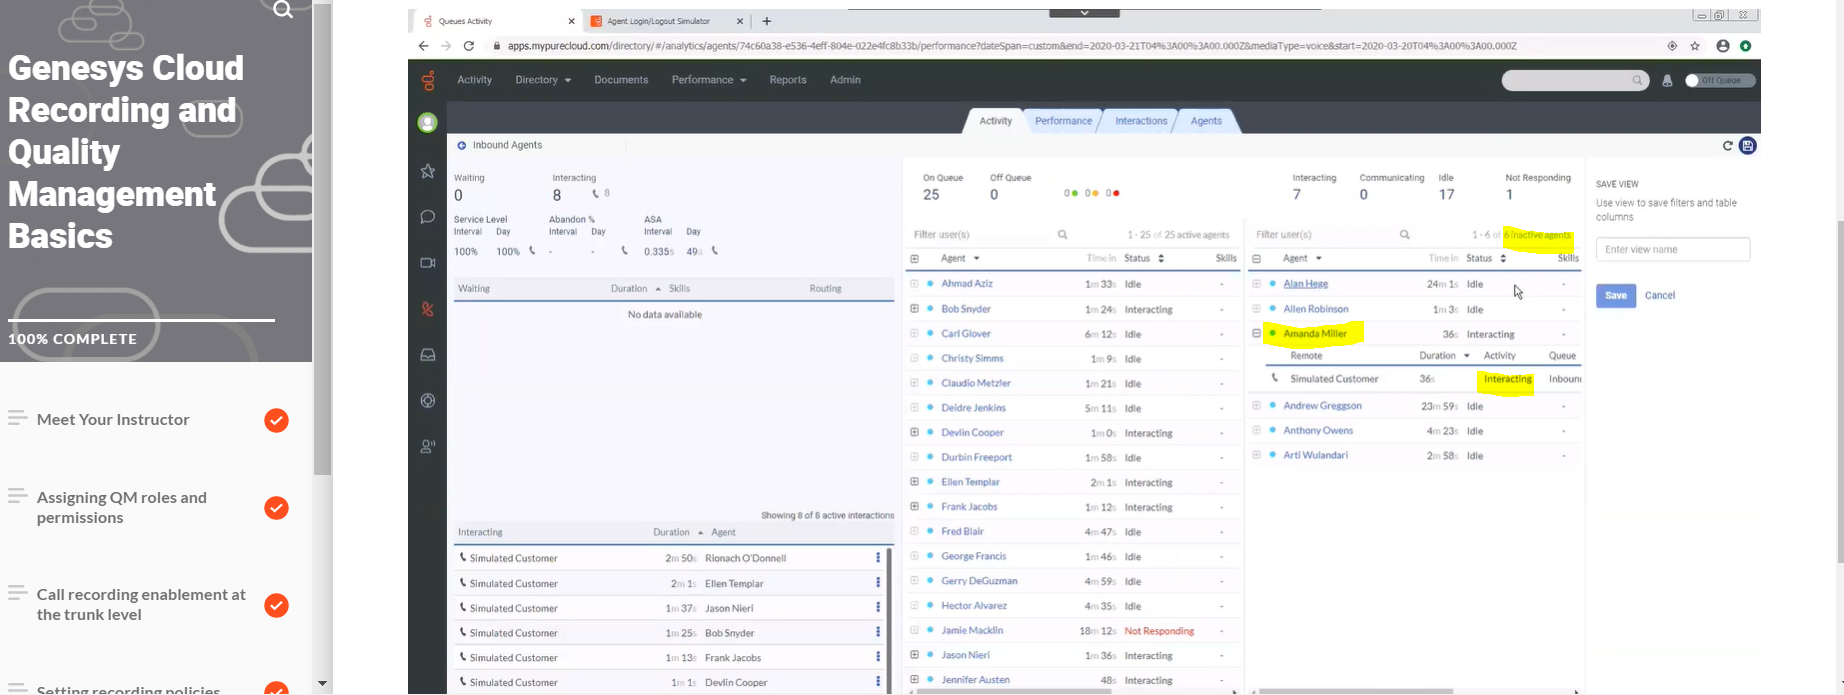Open the red calls phone icon in the sidebar
The height and width of the screenshot is (695, 1844).
(x=428, y=309)
